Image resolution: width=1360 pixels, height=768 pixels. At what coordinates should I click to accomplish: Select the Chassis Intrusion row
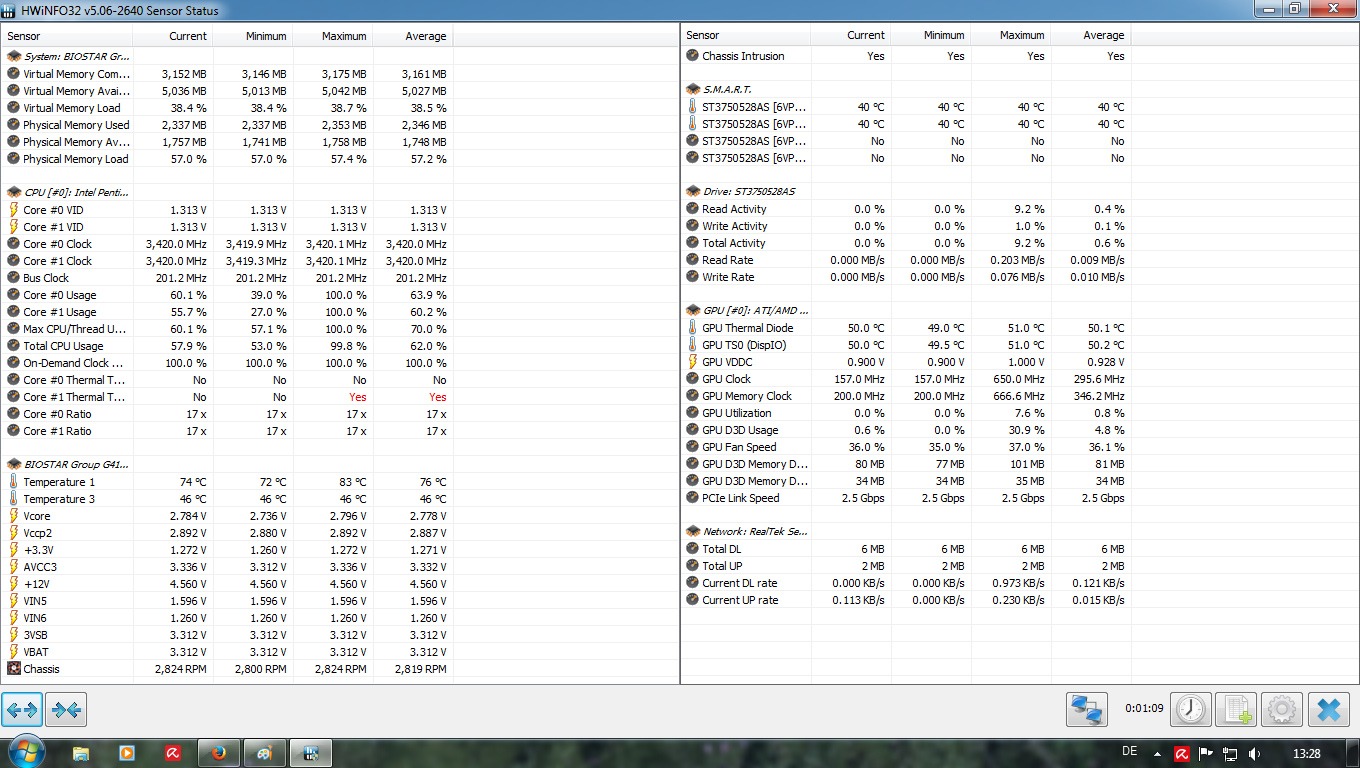(x=906, y=56)
